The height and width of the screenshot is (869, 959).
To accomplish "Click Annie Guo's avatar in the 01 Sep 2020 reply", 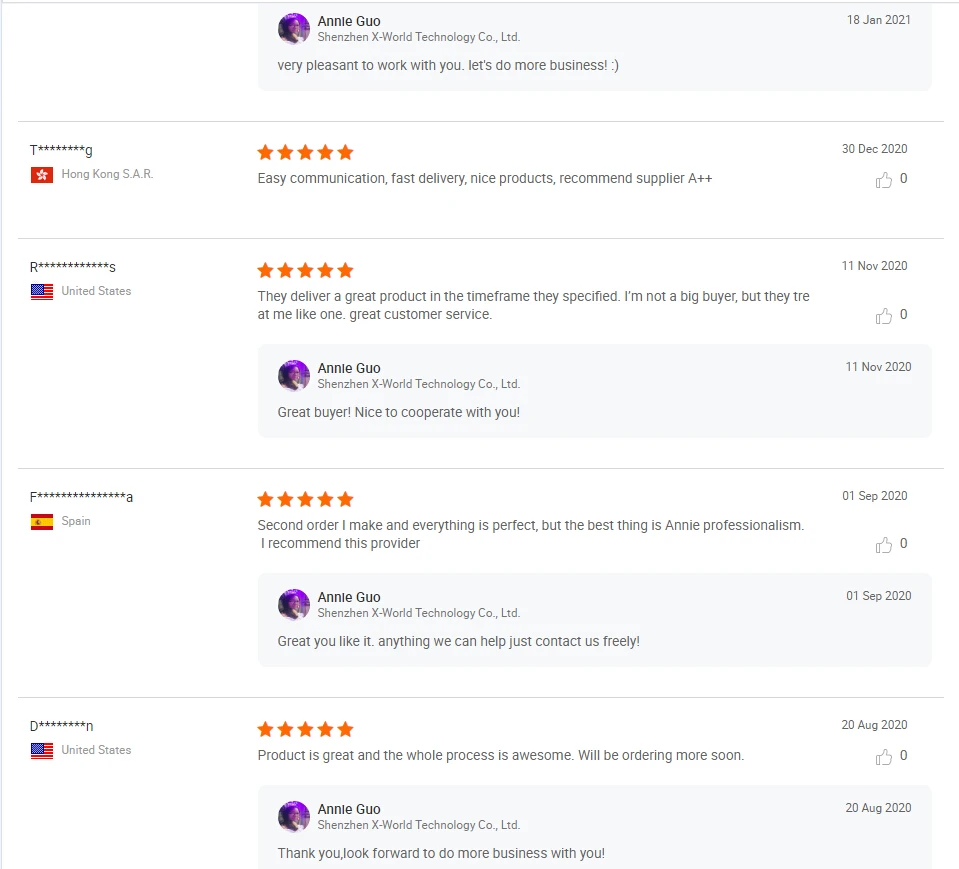I will (x=294, y=605).
